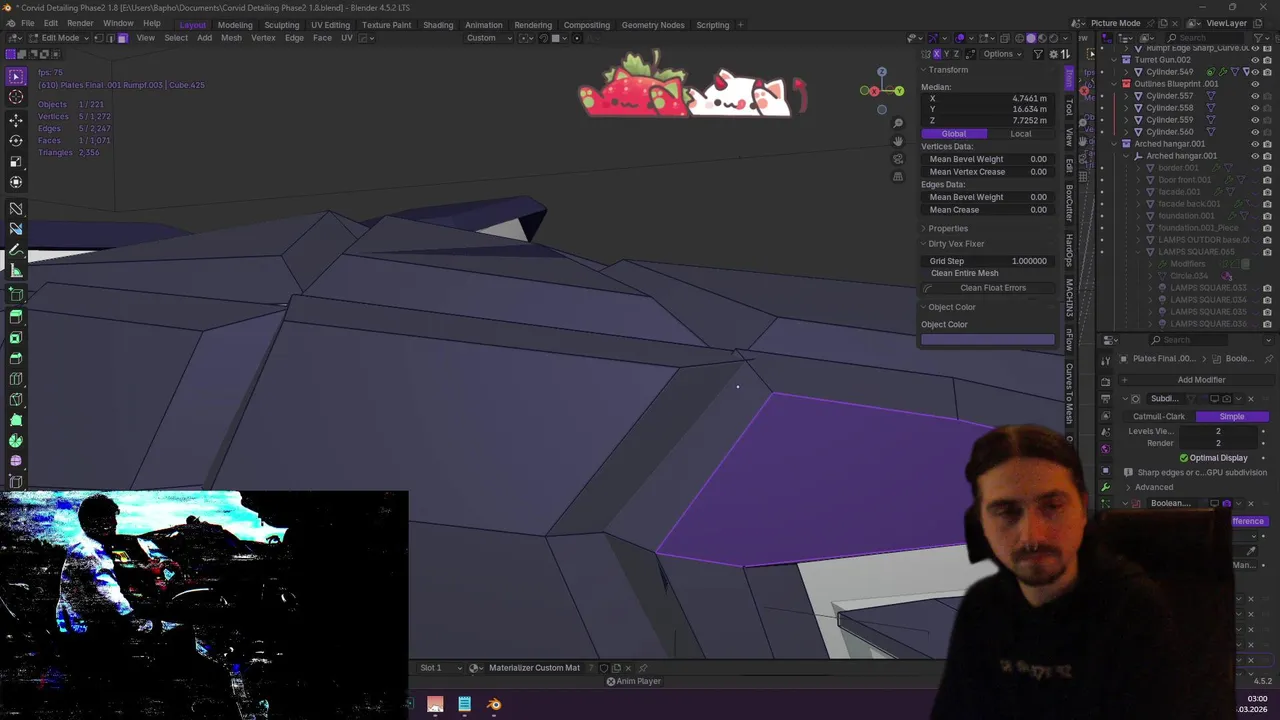
Task: Hide Cylinder.557 with its eye icon
Action: pyautogui.click(x=1255, y=96)
